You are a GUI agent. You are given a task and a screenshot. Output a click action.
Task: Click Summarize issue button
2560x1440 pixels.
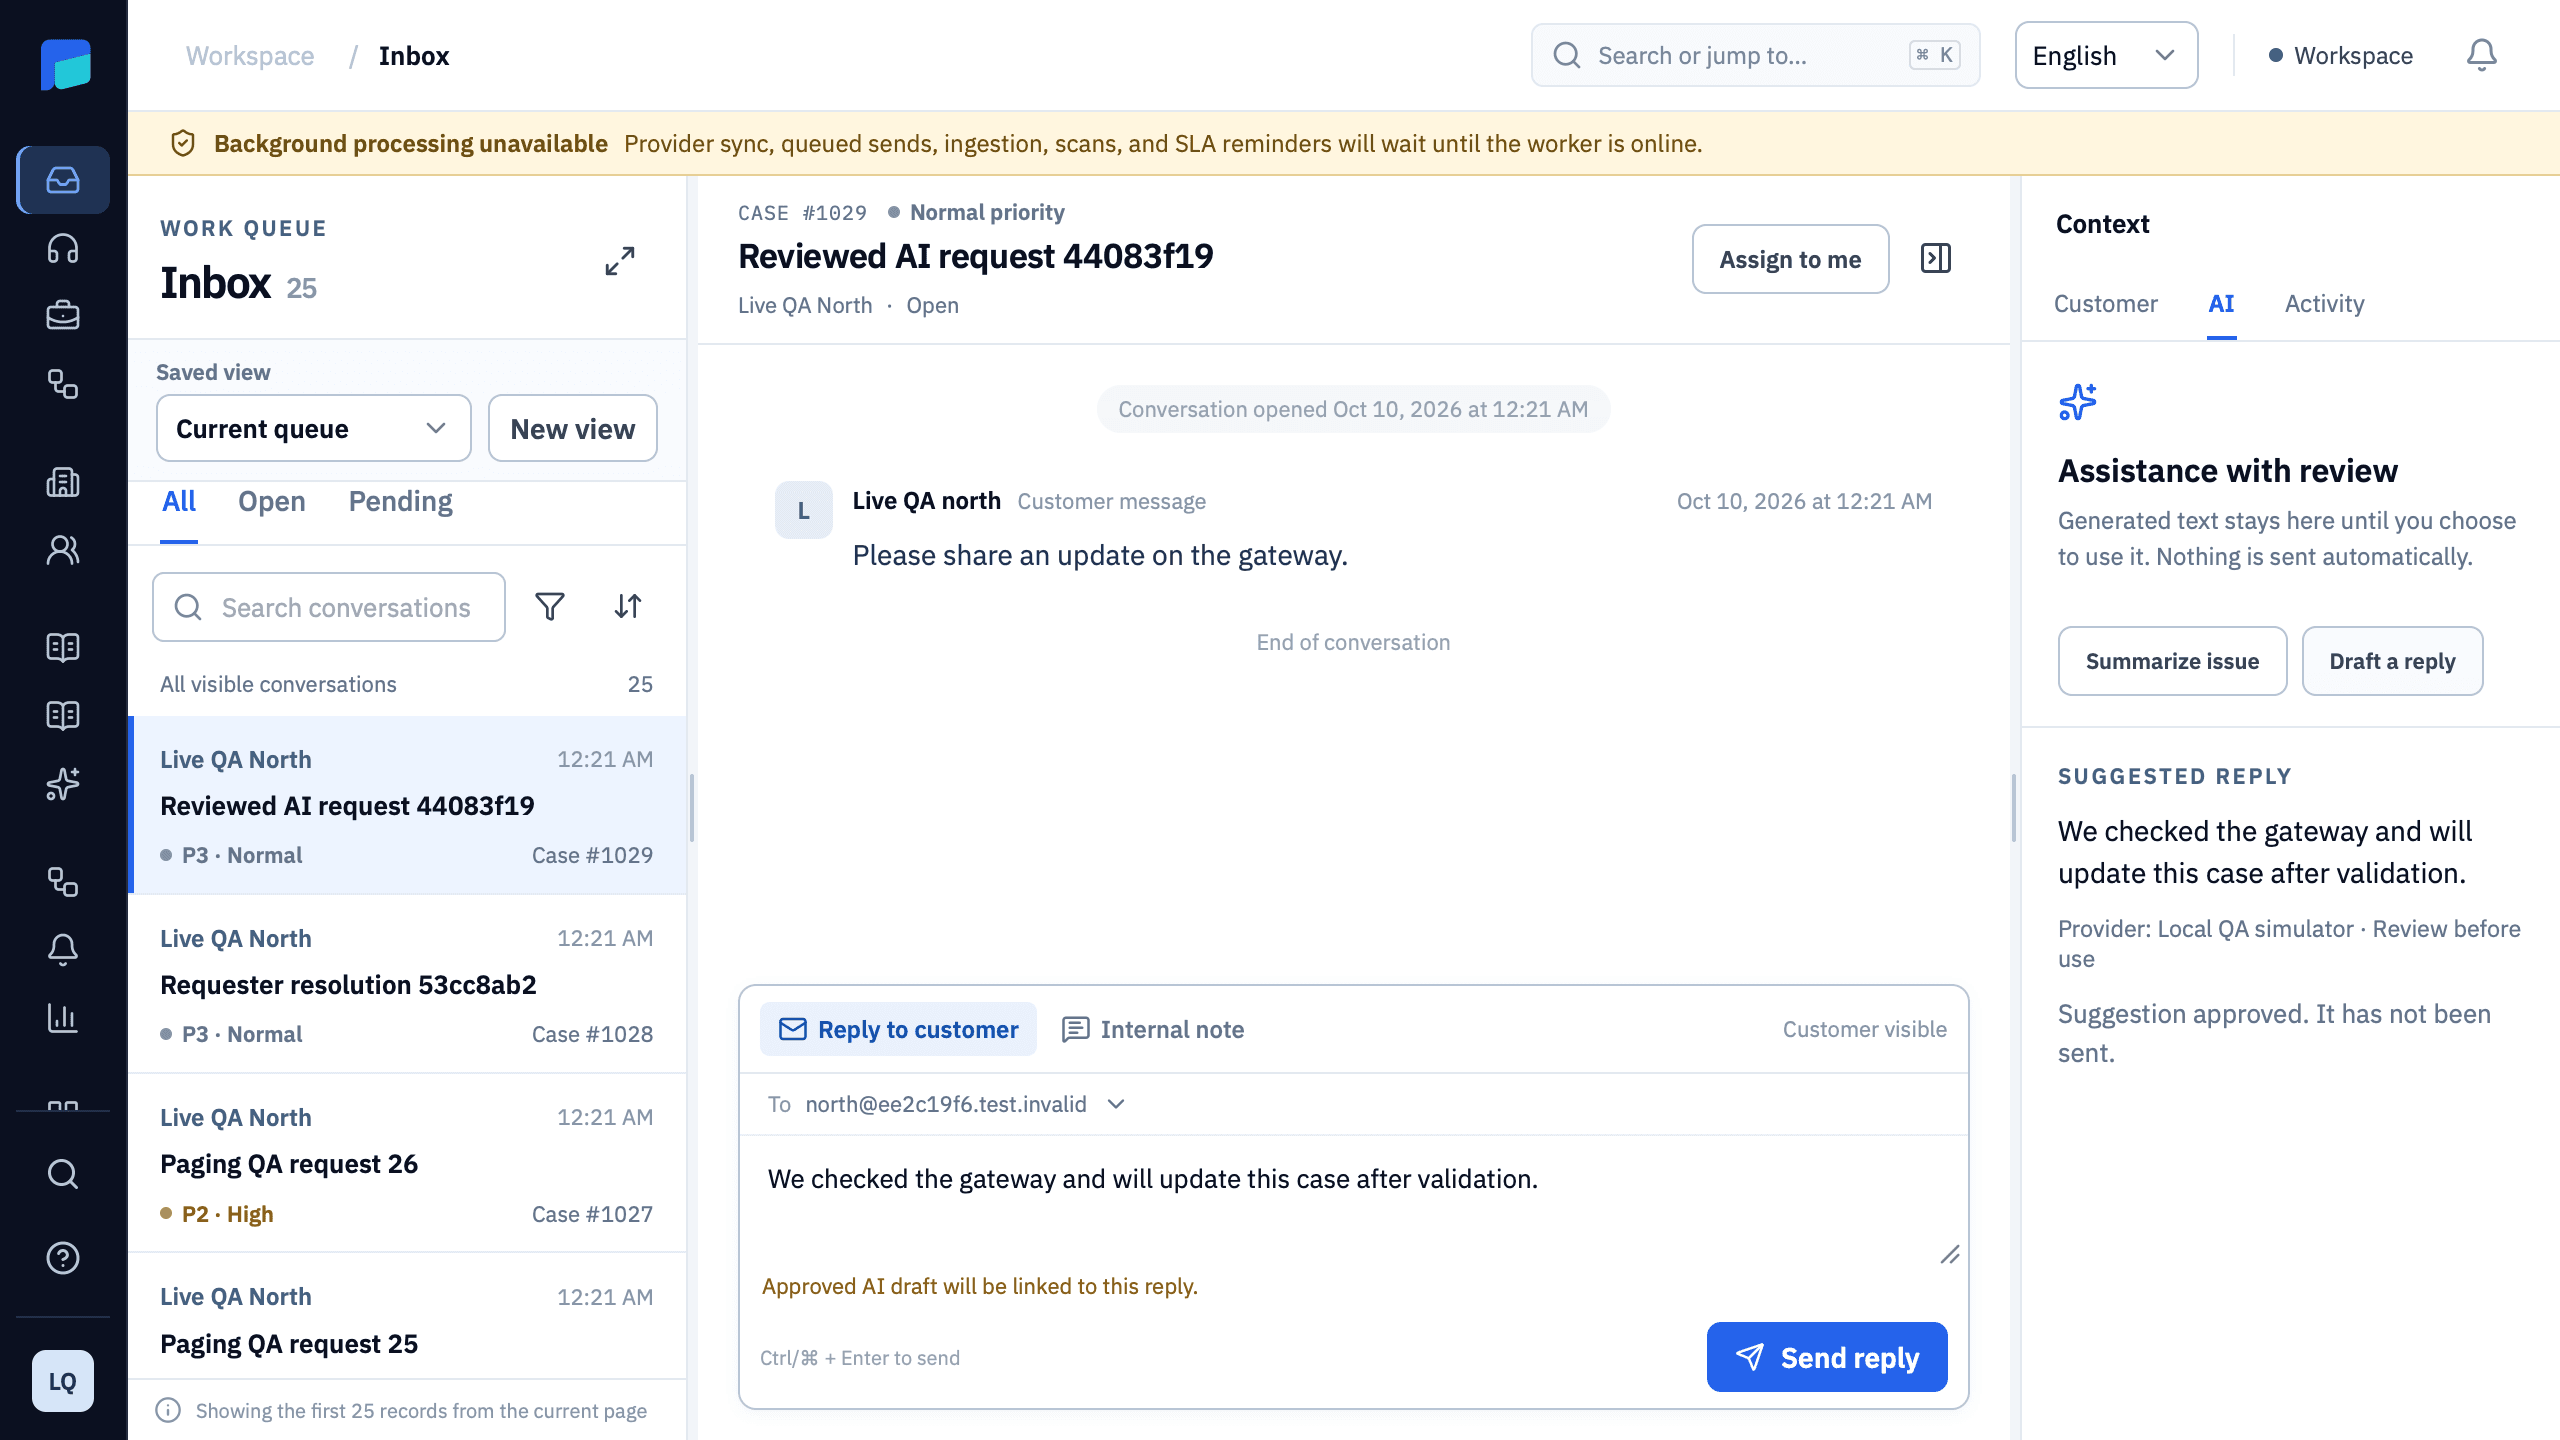click(2172, 661)
